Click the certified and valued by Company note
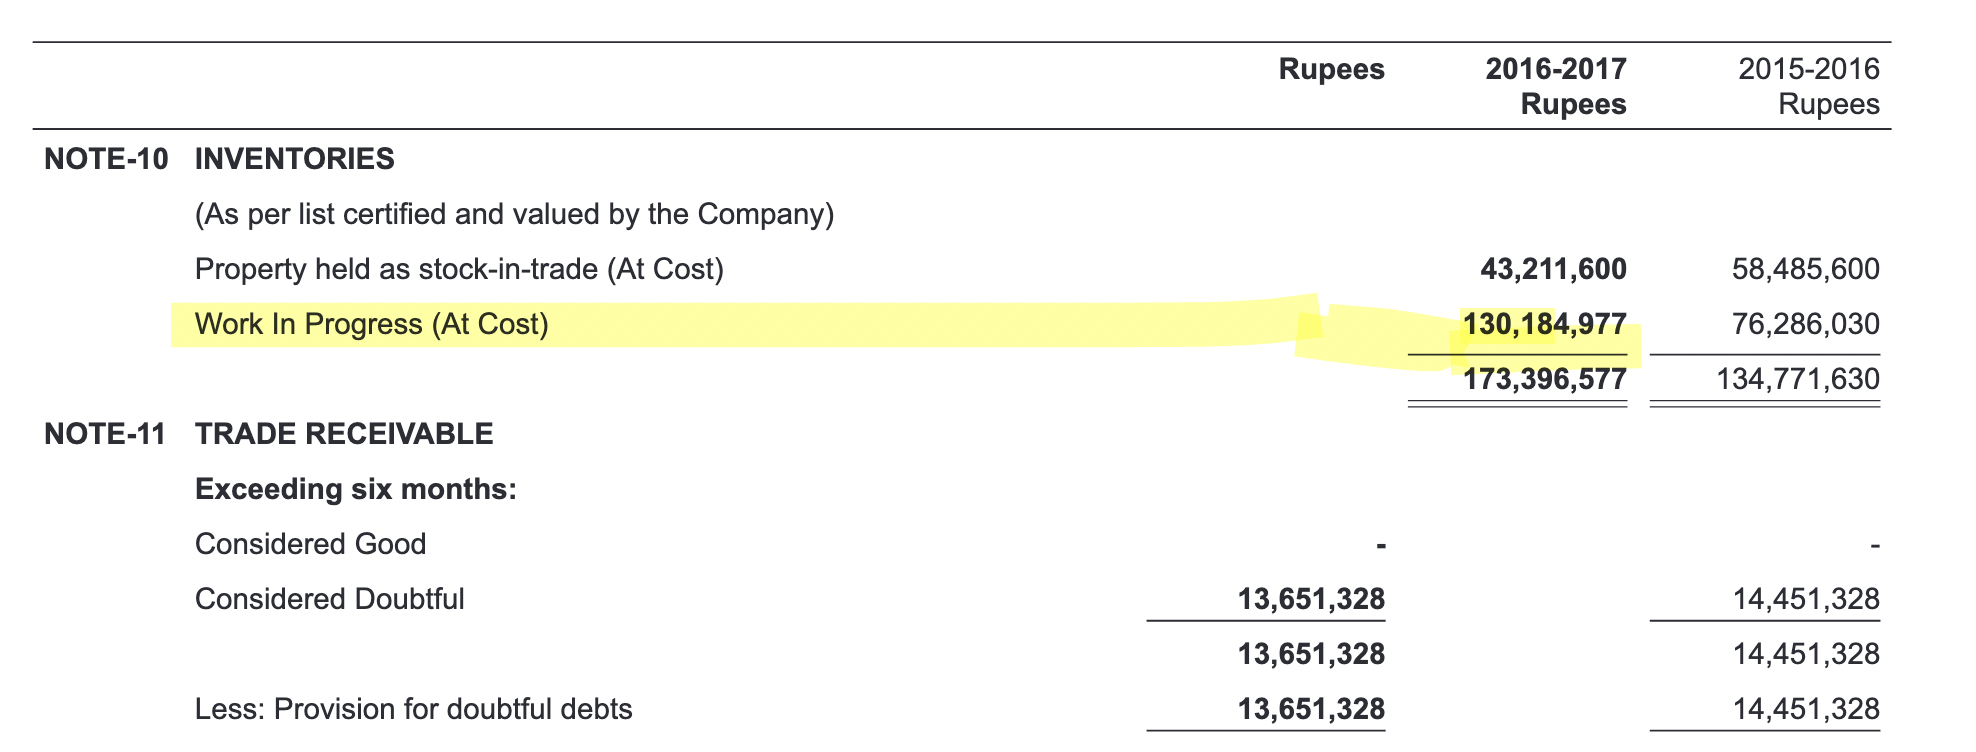The width and height of the screenshot is (1976, 752). (x=515, y=214)
